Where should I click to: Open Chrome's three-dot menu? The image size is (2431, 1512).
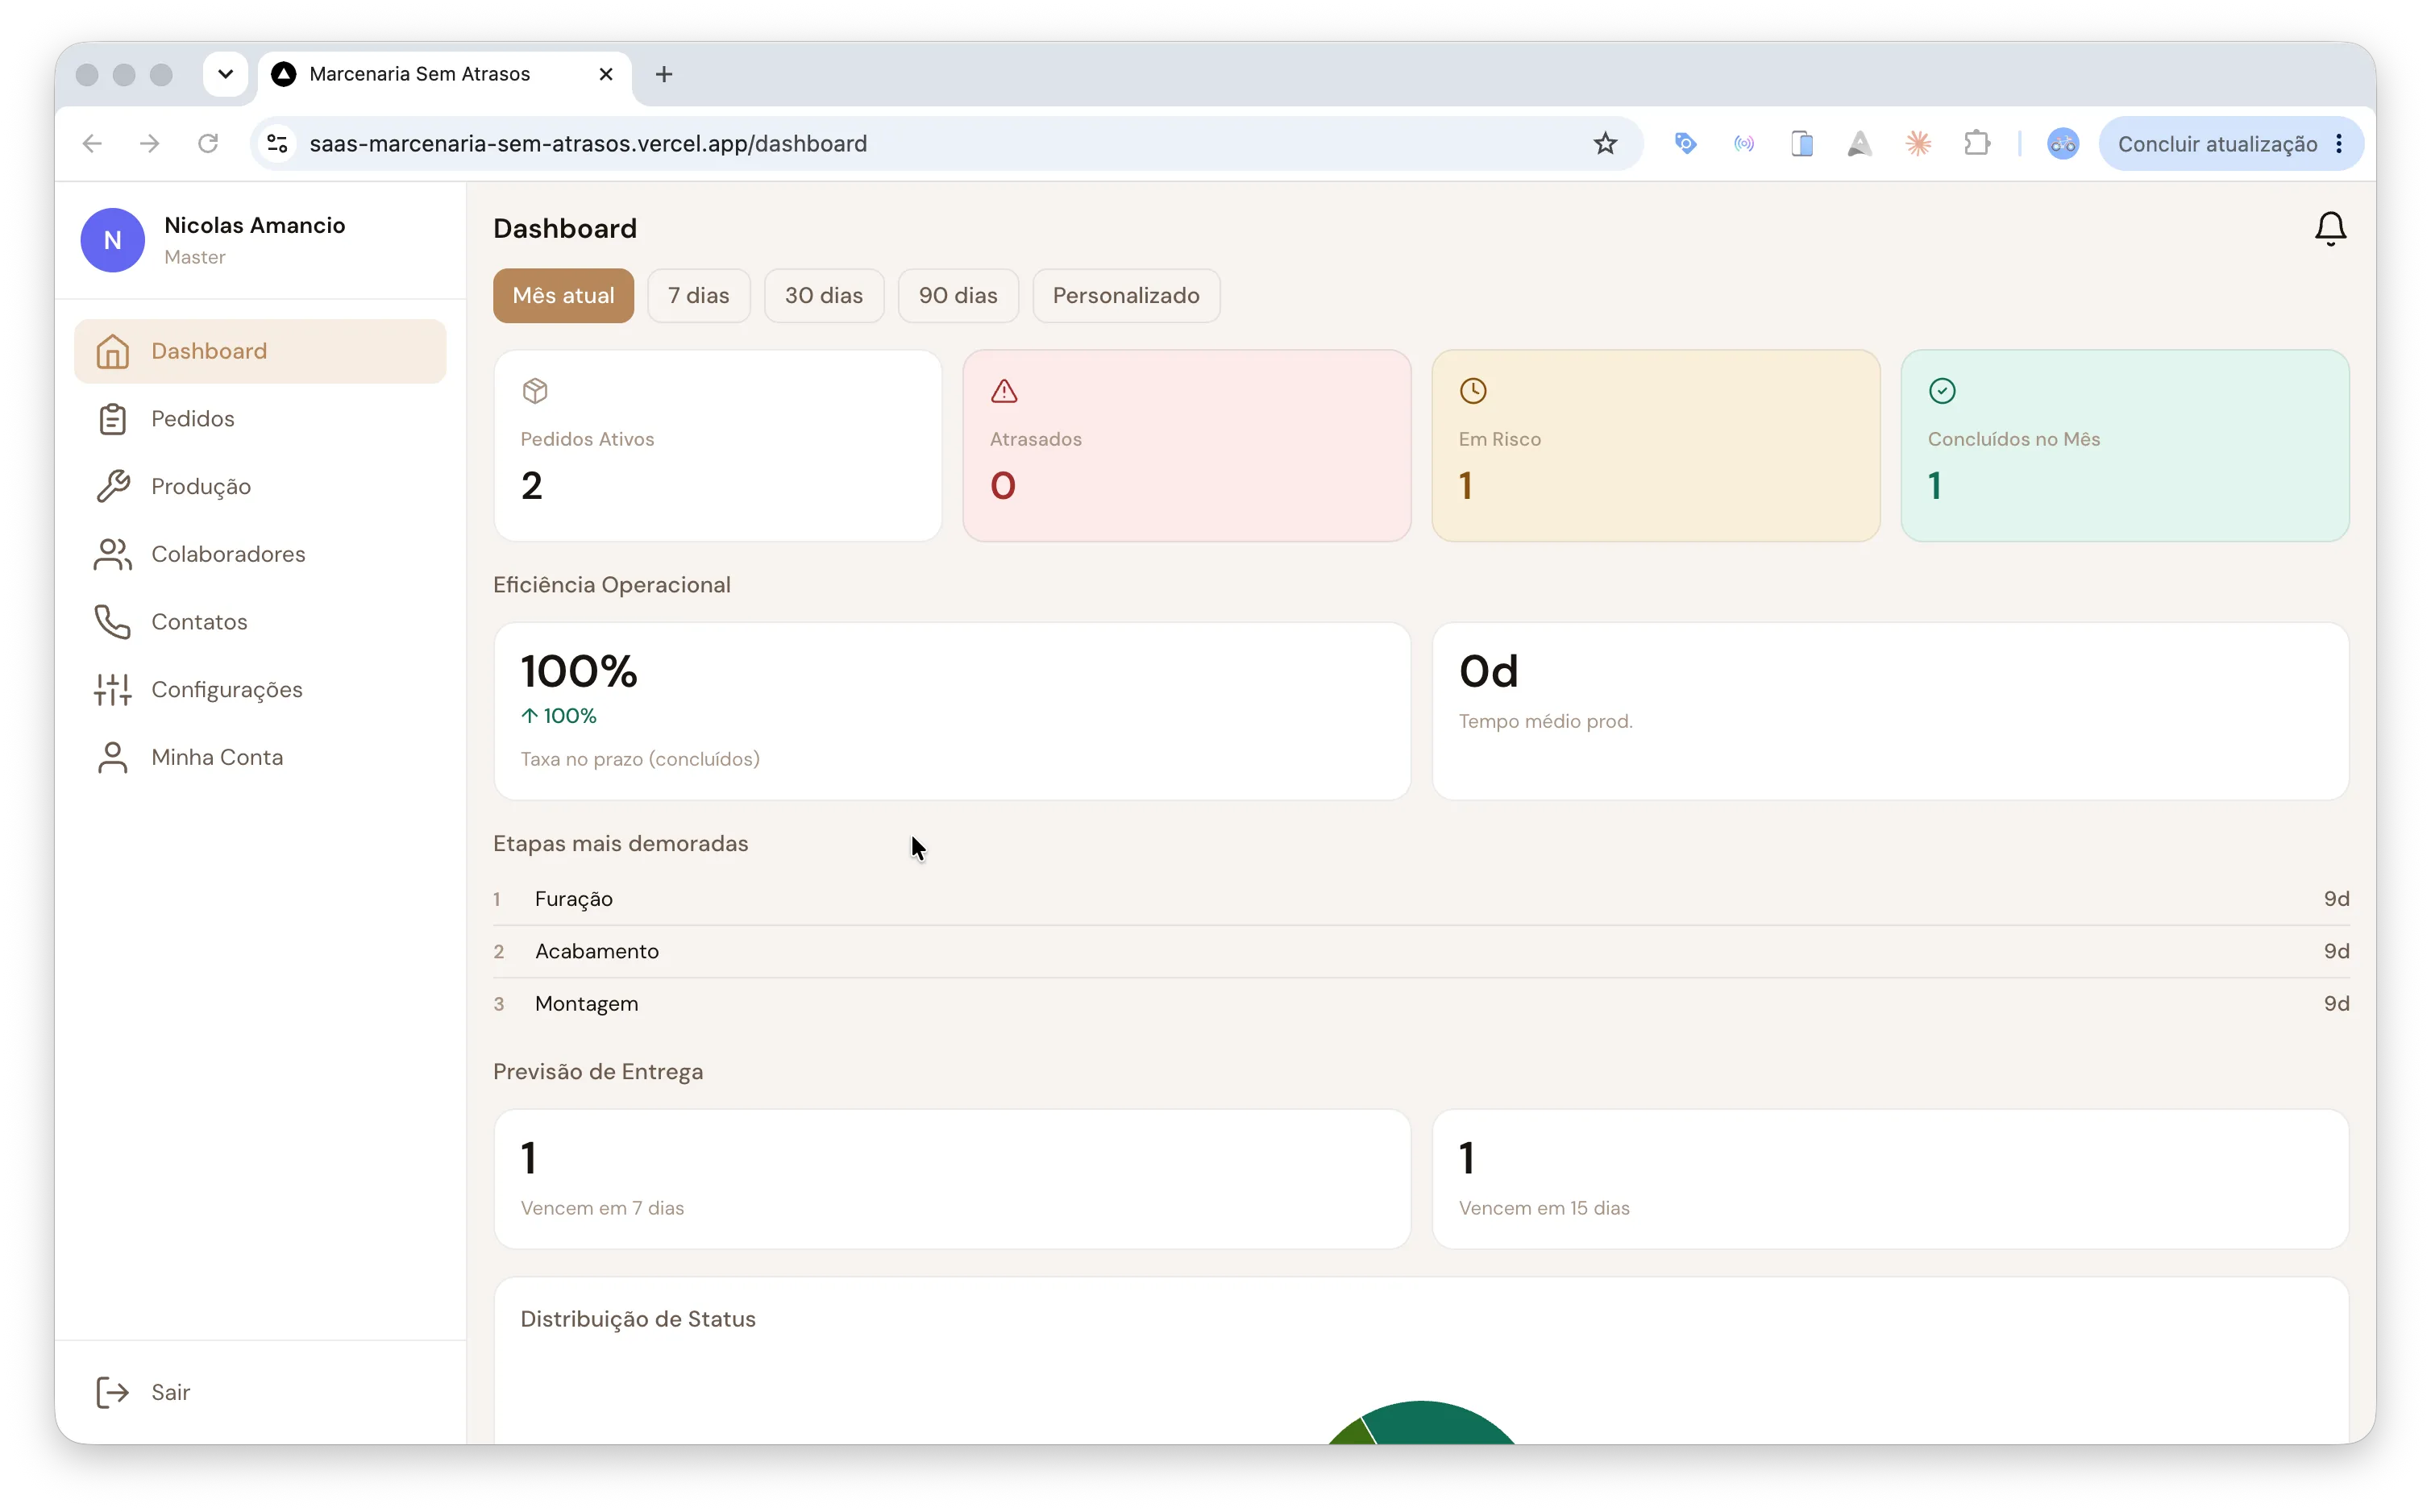click(x=2338, y=144)
